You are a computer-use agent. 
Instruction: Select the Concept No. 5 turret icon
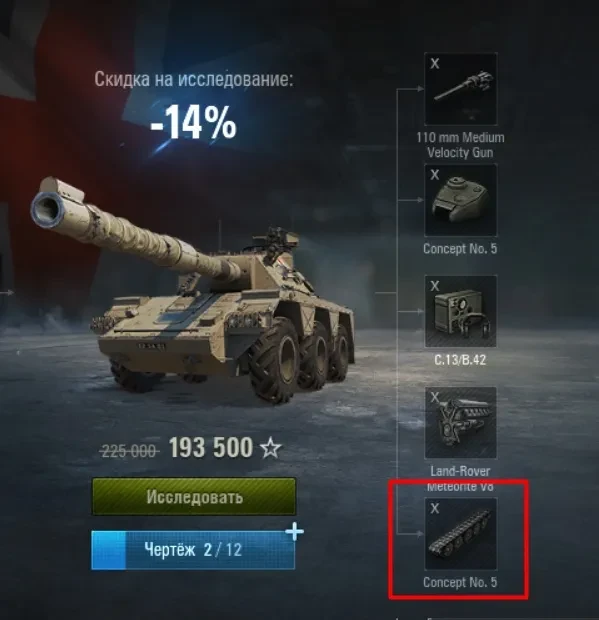461,200
